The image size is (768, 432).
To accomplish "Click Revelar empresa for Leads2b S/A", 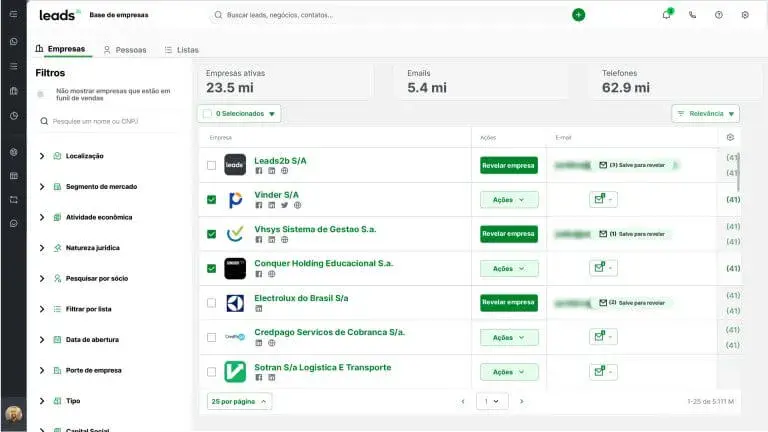I will pos(508,165).
